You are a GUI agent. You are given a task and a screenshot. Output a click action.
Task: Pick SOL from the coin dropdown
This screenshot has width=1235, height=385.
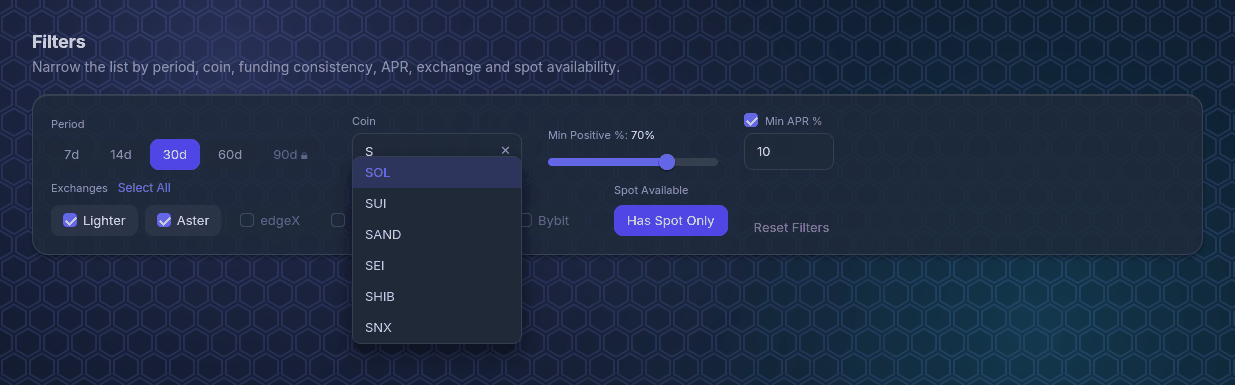(437, 173)
